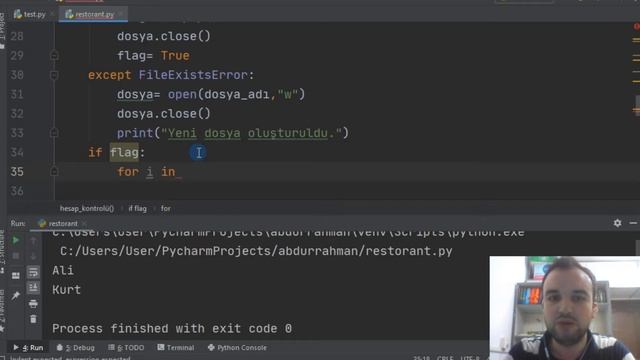This screenshot has width=640, height=360.
Task: Open the Python Console tool window
Action: [x=237, y=348]
